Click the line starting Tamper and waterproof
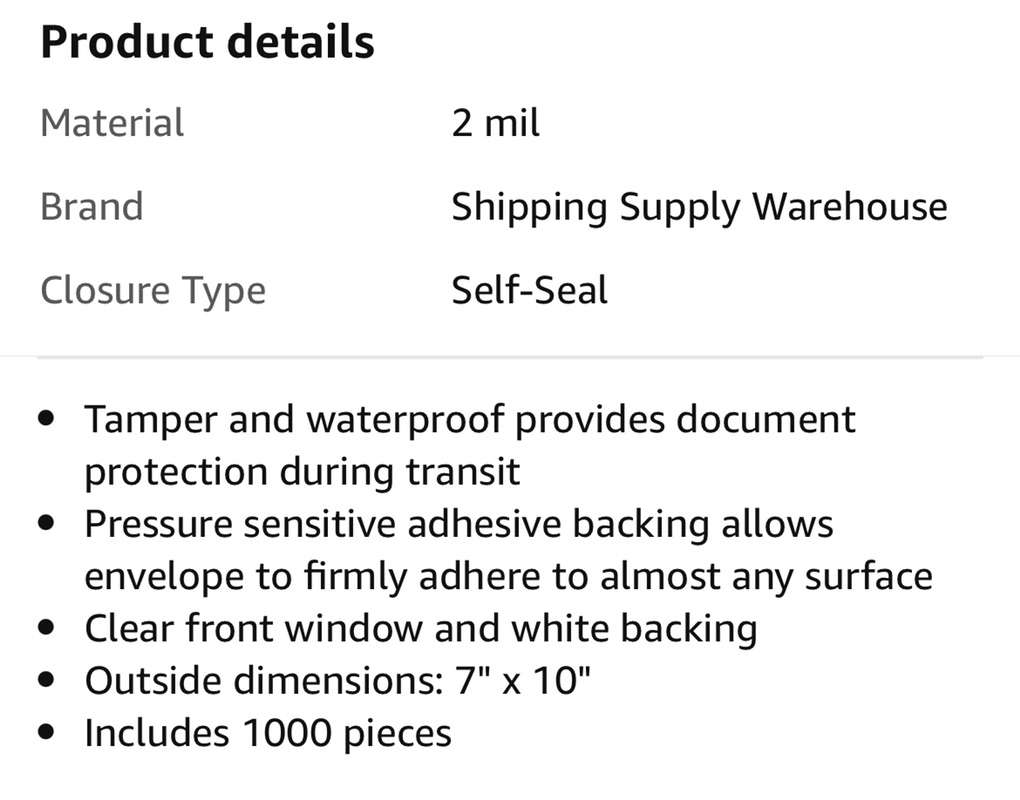Viewport: 1020px width, 800px height. click(470, 419)
